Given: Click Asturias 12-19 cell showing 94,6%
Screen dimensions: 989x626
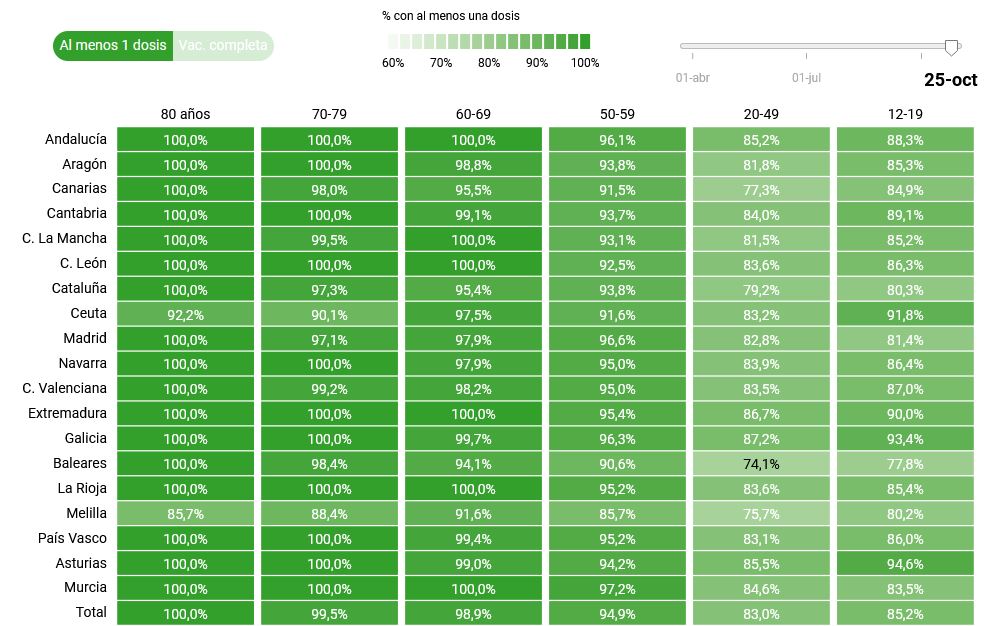Looking at the screenshot, I should point(905,564).
